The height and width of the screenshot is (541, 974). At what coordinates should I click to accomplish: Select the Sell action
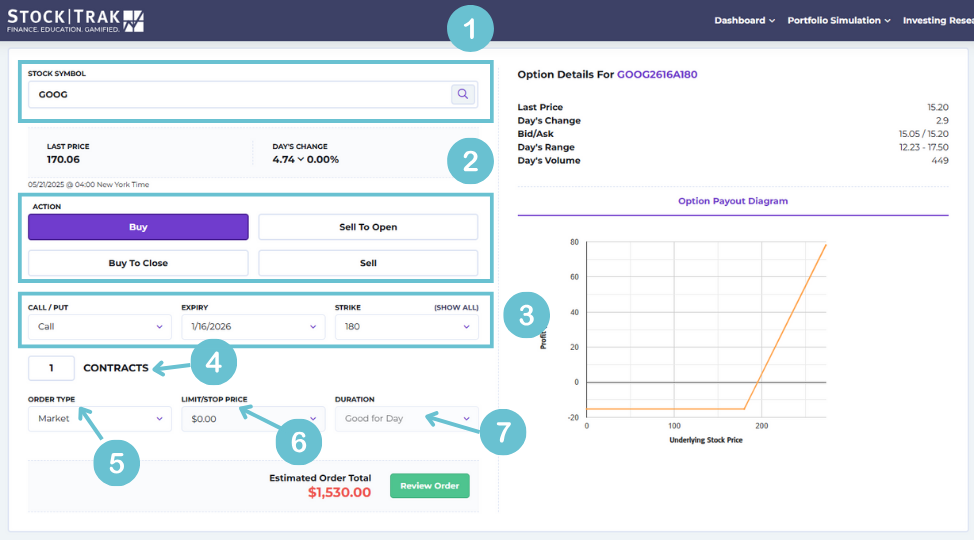pos(368,263)
